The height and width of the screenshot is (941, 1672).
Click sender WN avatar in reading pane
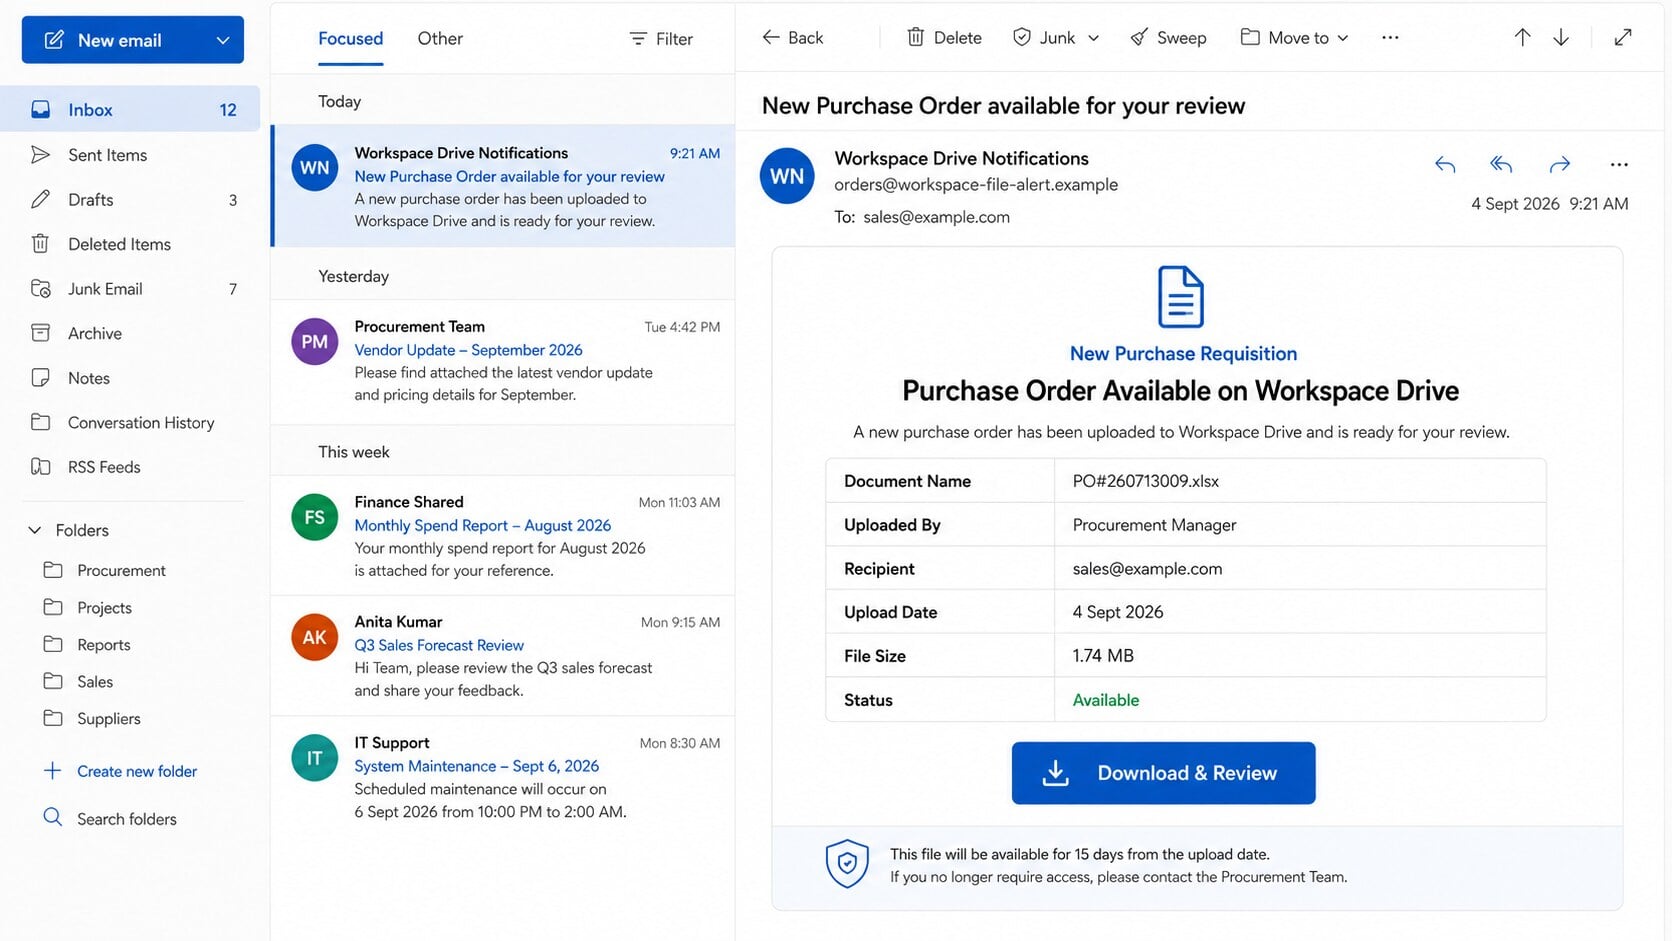(x=787, y=176)
